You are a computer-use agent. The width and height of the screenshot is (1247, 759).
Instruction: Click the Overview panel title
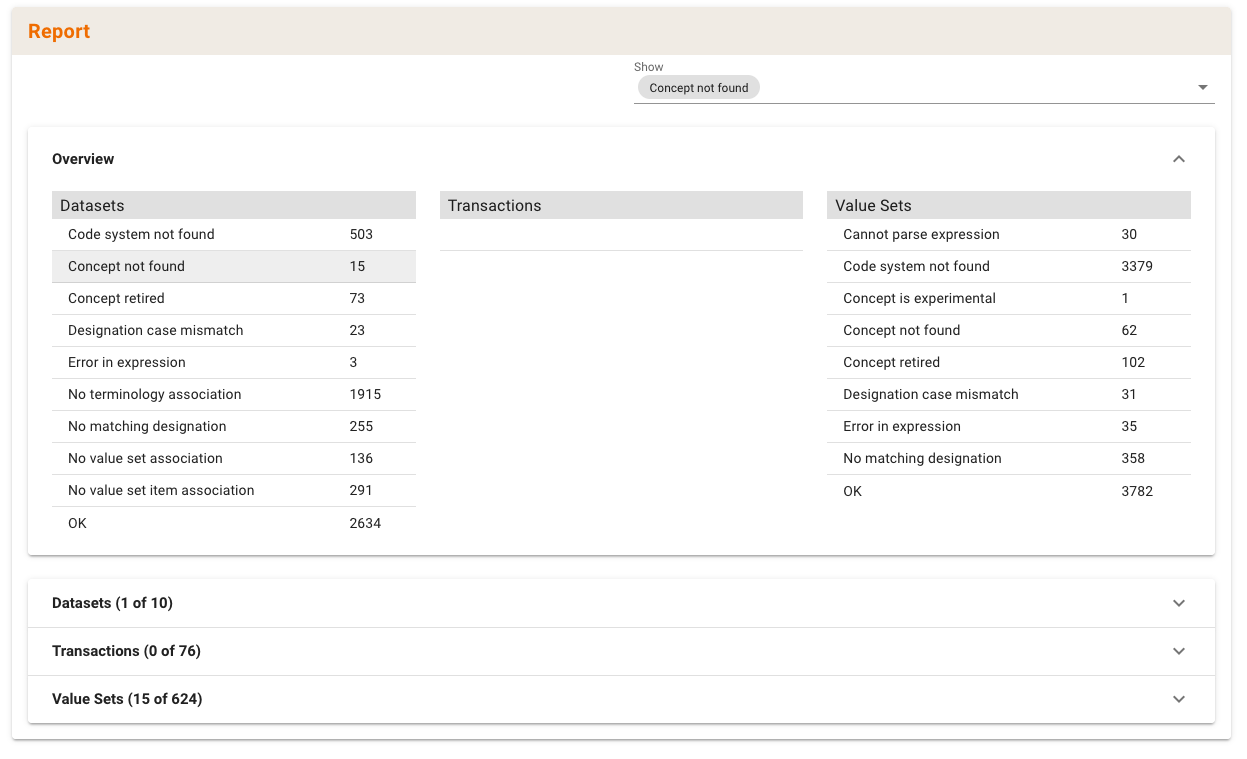tap(83, 159)
